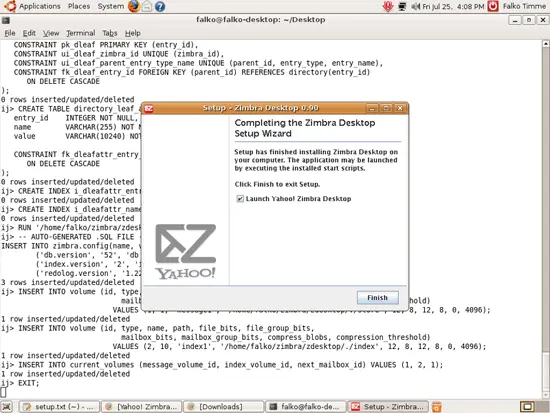Click 'ON DELETE CASCADE' first terminal line

click(x=63, y=81)
